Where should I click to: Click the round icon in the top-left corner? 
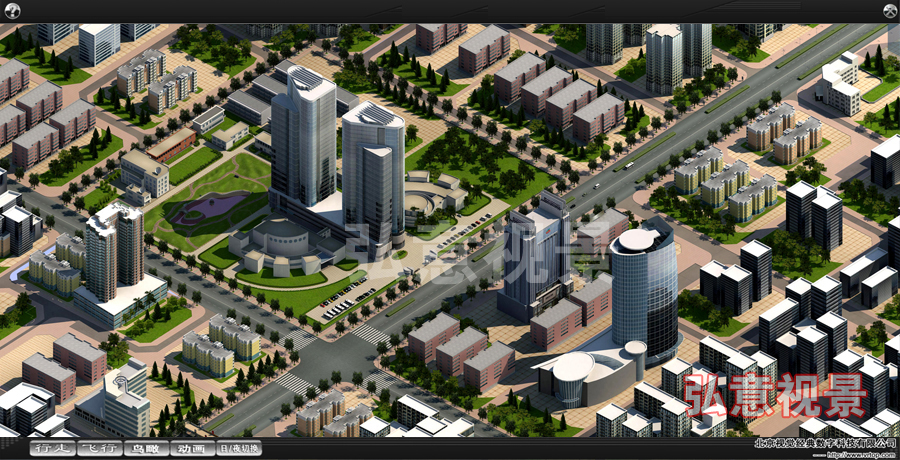pos(12,11)
